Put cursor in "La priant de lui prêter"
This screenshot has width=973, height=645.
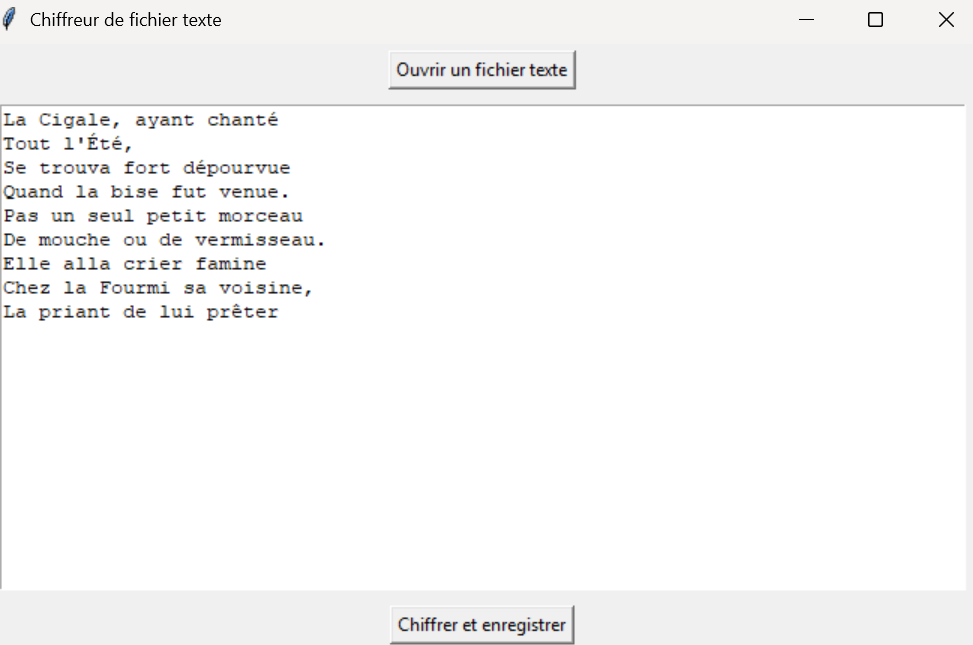pyautogui.click(x=140, y=313)
